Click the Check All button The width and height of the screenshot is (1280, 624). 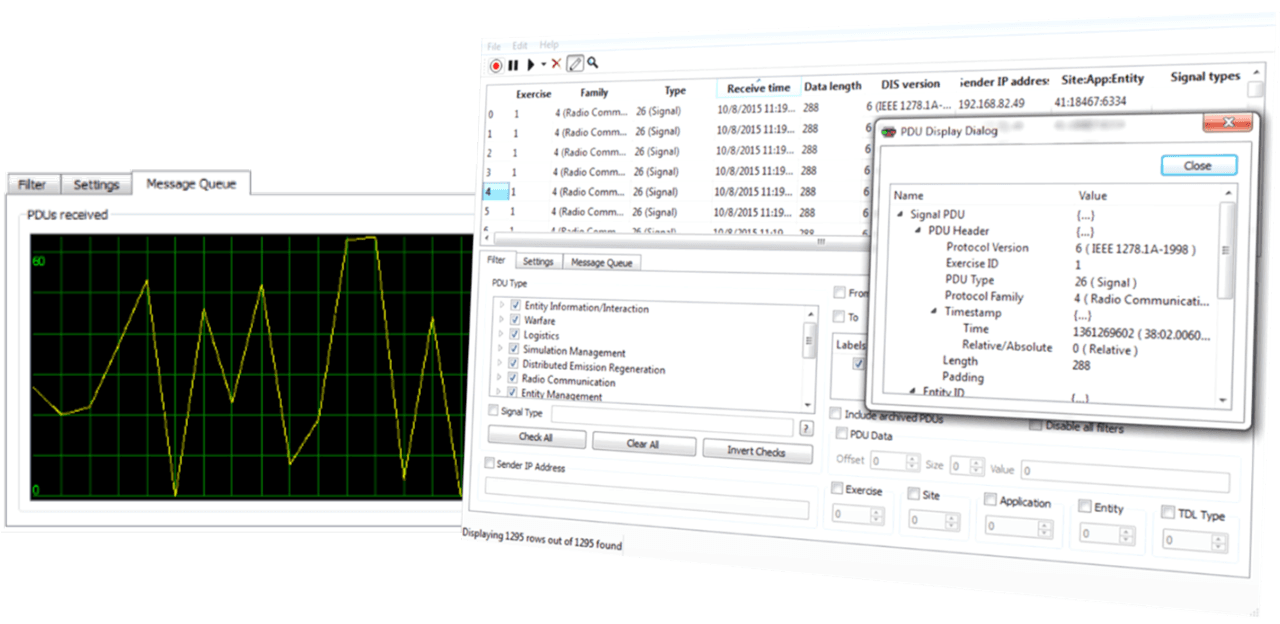[x=536, y=437]
